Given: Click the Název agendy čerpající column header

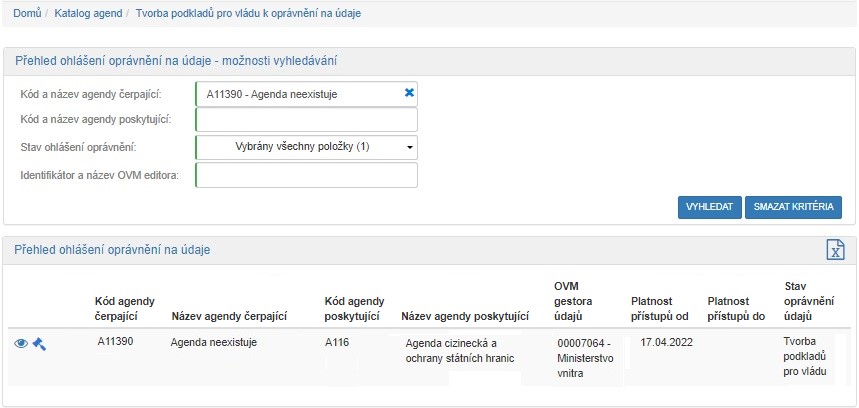Looking at the screenshot, I should (x=230, y=316).
